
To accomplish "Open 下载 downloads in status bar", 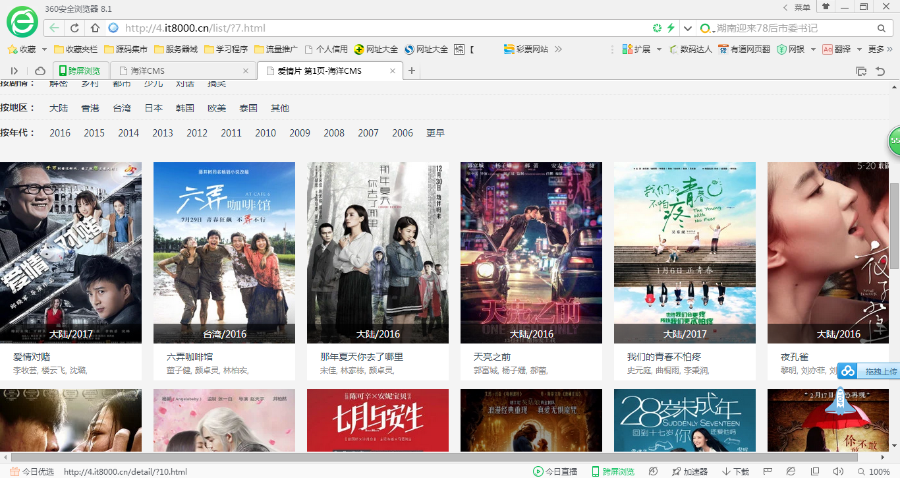I will point(736,471).
